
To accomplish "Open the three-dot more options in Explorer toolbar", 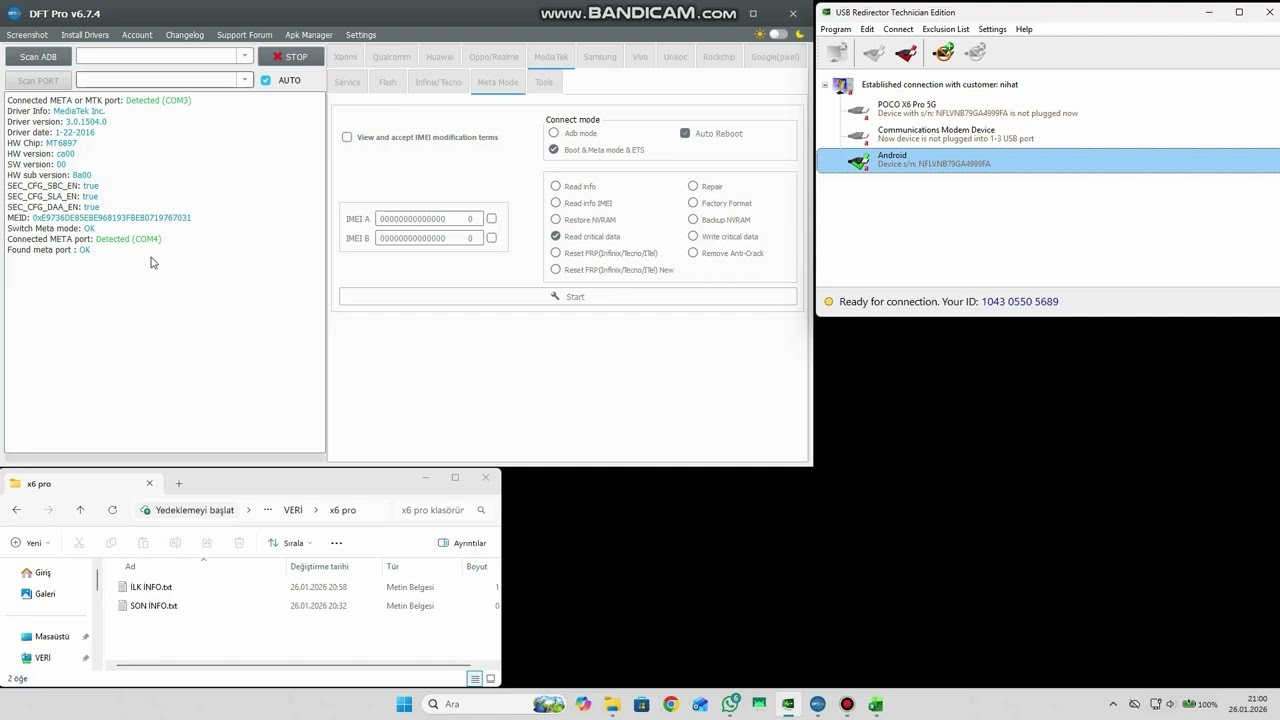I will 336,543.
